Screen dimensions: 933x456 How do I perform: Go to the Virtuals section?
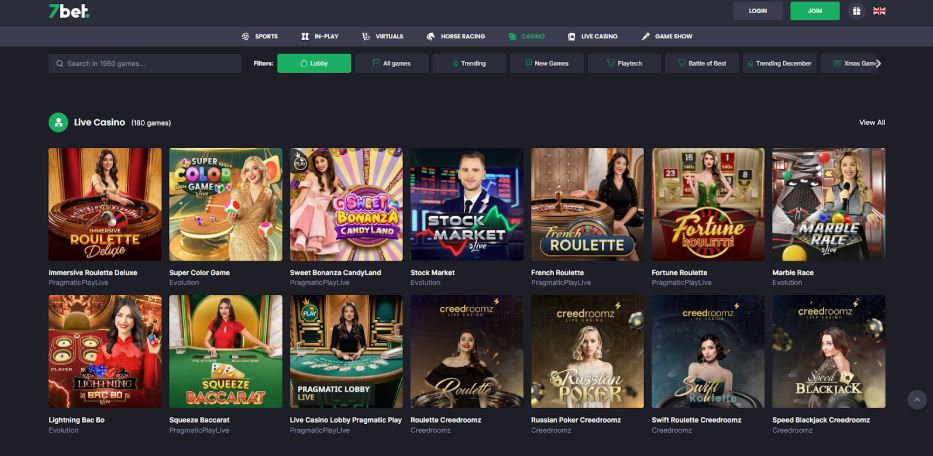click(383, 36)
